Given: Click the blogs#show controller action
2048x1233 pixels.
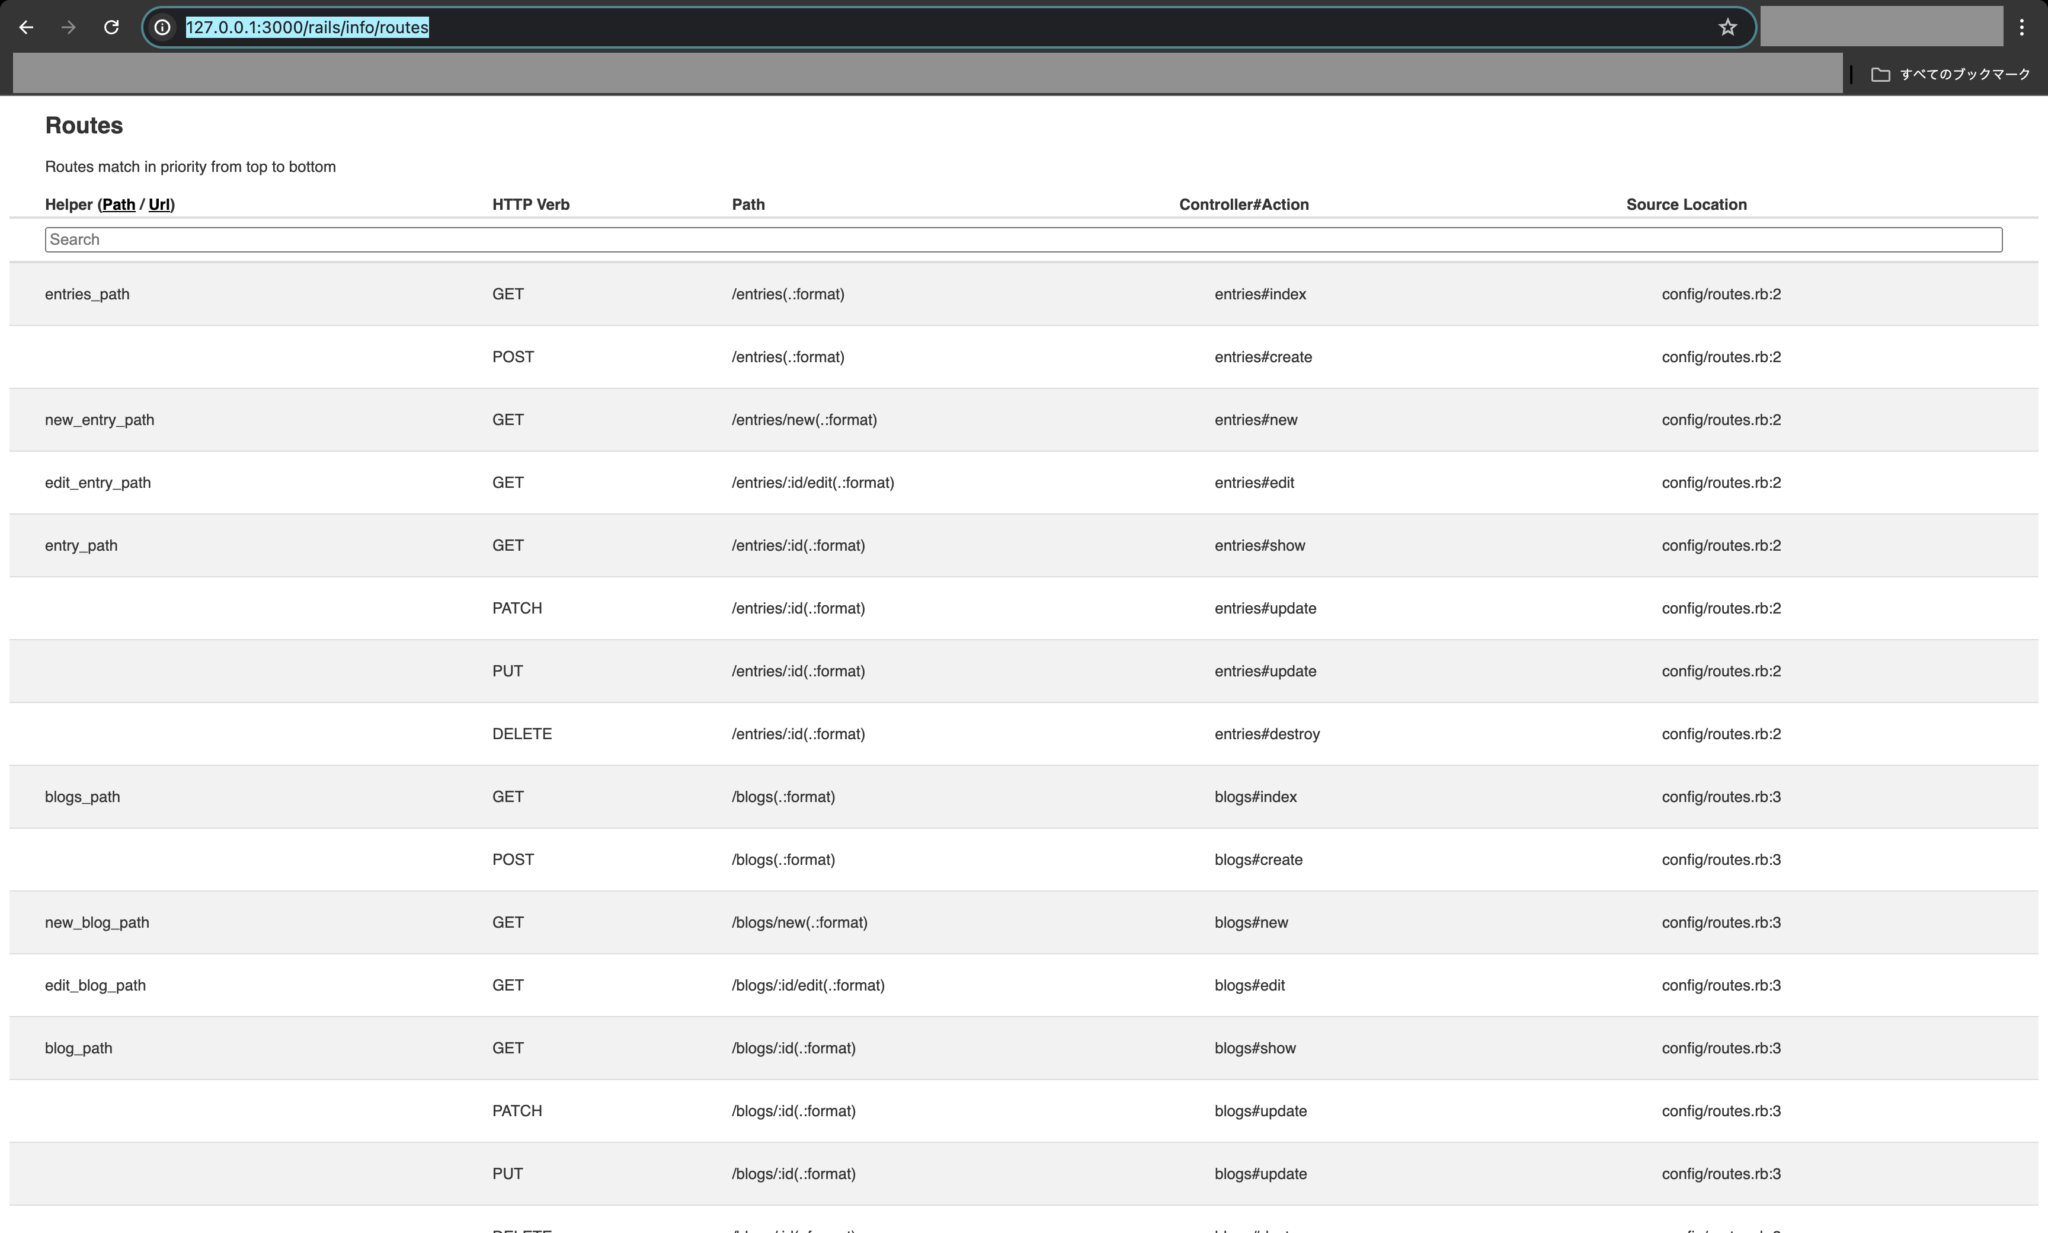Looking at the screenshot, I should [1255, 1048].
